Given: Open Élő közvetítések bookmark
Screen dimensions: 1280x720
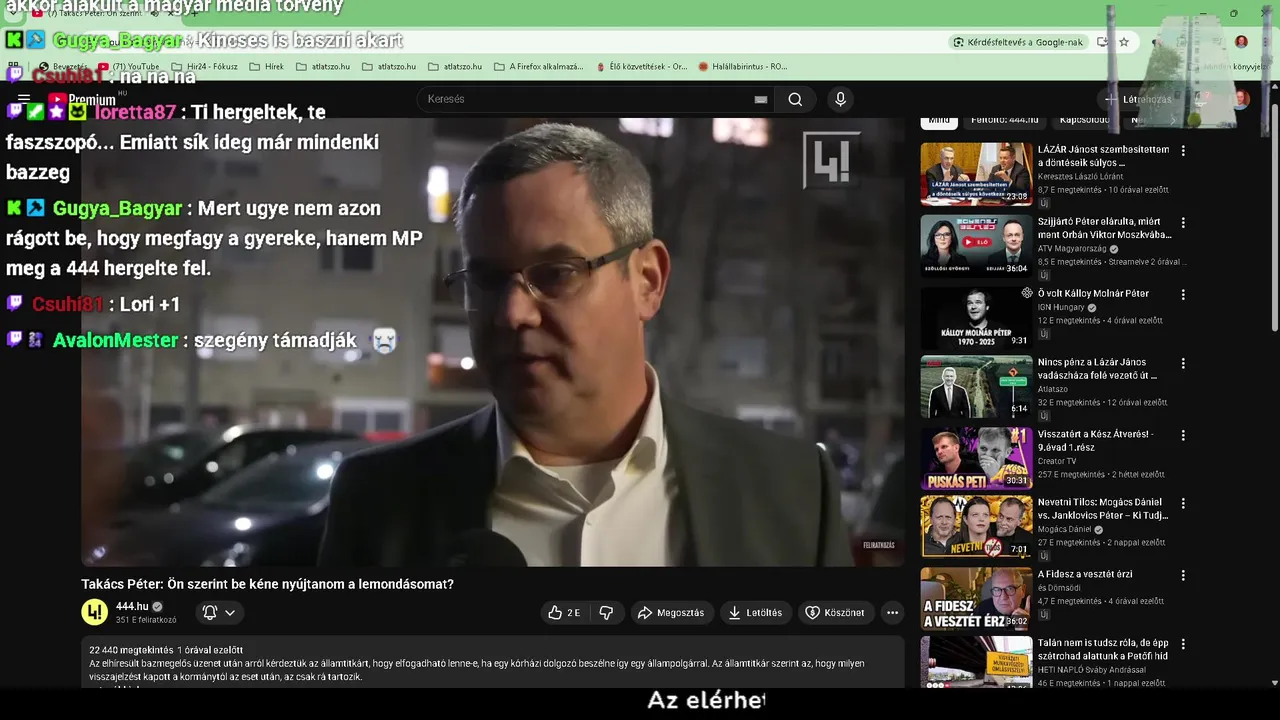Looking at the screenshot, I should coord(641,67).
